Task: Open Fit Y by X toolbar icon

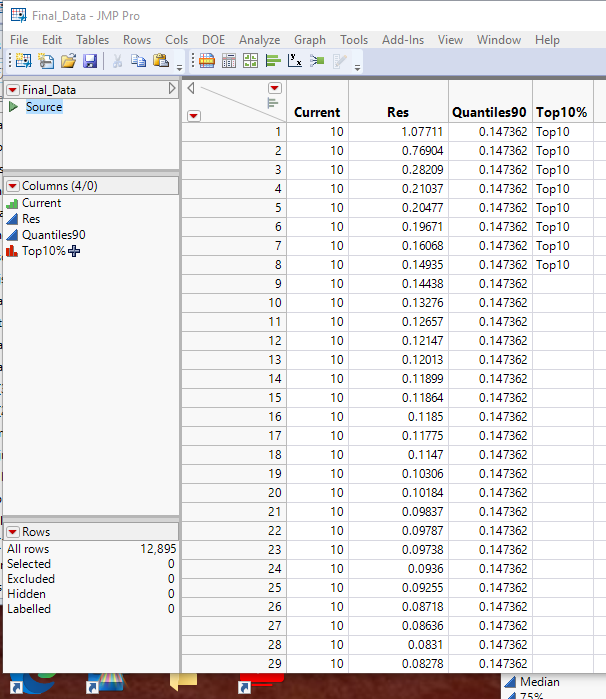Action: click(295, 62)
